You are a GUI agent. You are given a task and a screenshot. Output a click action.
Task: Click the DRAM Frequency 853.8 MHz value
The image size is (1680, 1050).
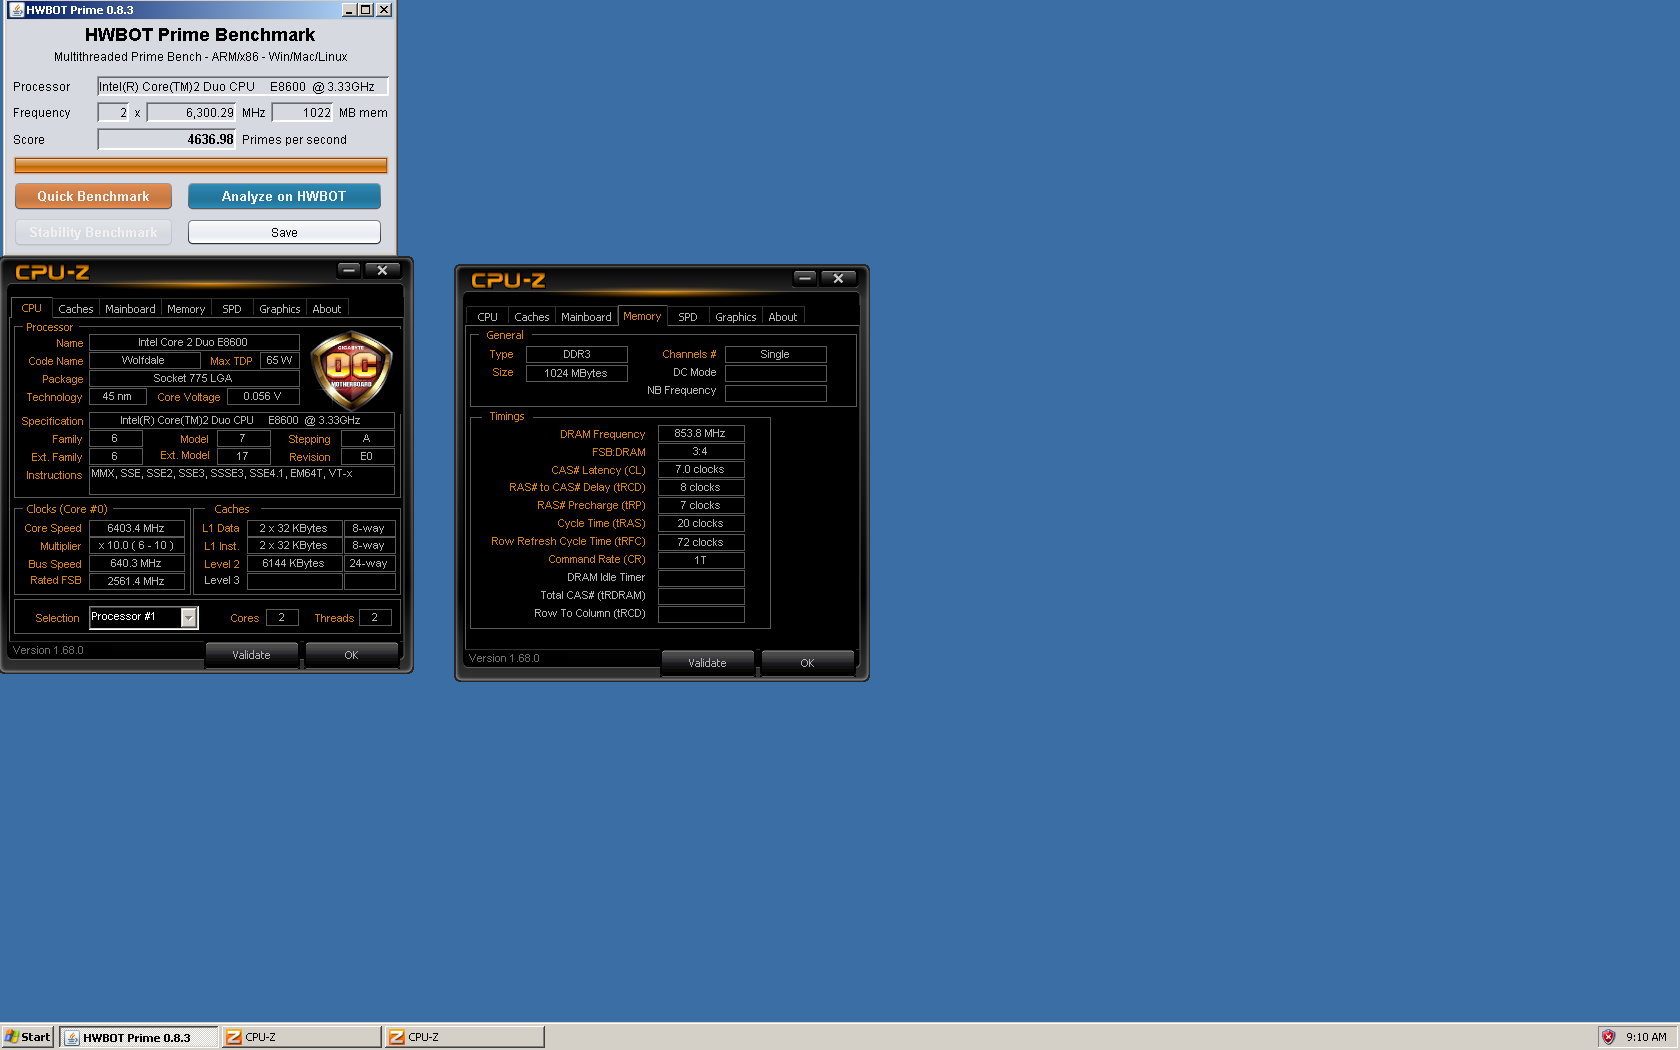[x=701, y=434]
